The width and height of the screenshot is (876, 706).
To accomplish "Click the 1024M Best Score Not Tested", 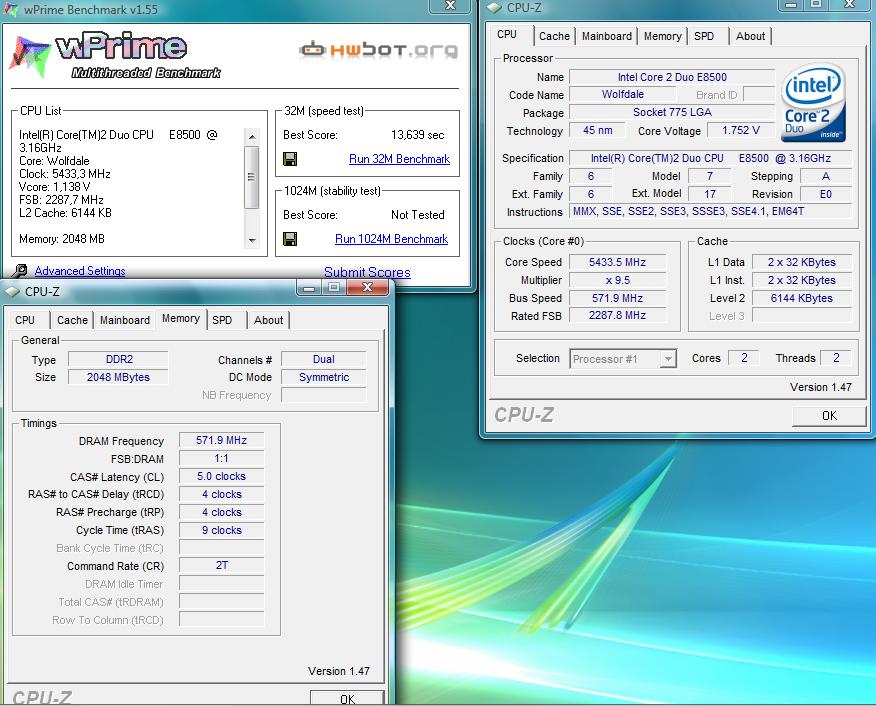I will pos(417,215).
